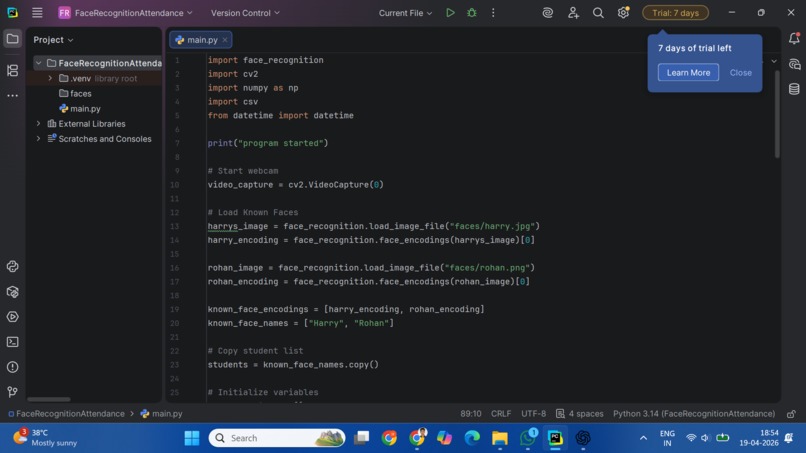The width and height of the screenshot is (806, 453).
Task: Open PyCharm from the taskbar
Action: (555, 438)
